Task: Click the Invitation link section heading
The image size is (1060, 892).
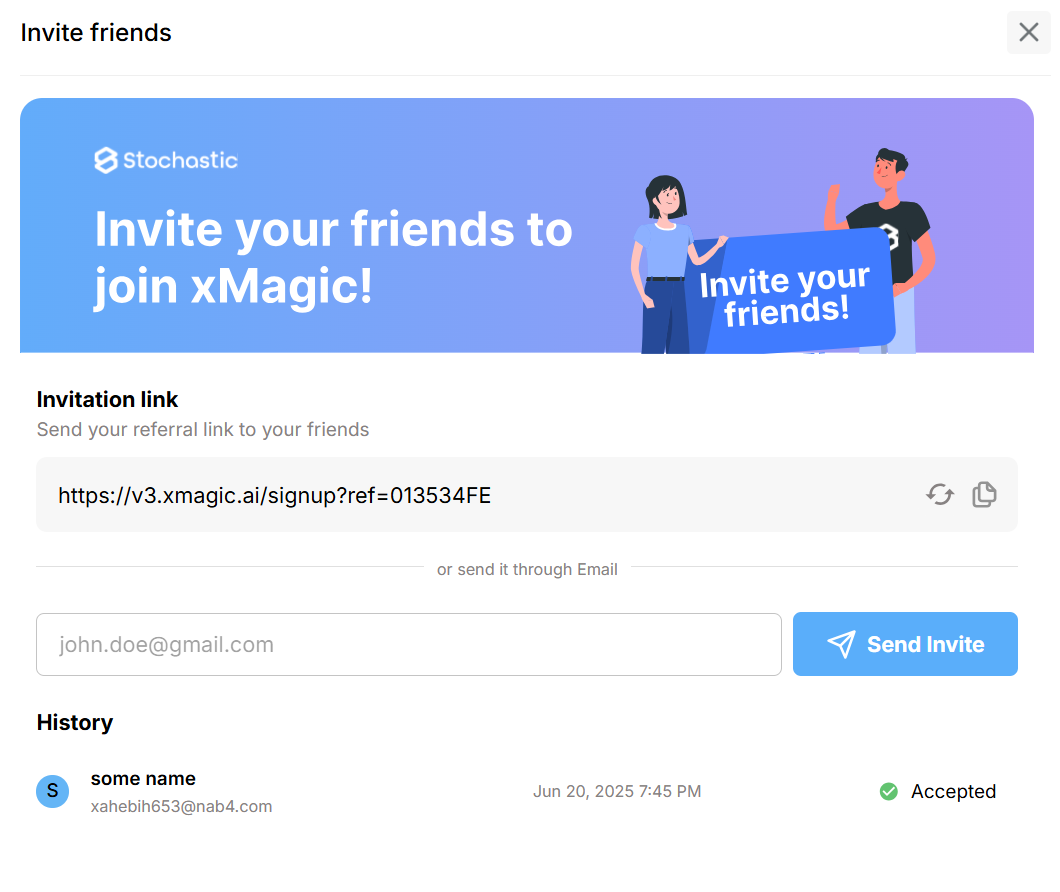Action: point(107,399)
